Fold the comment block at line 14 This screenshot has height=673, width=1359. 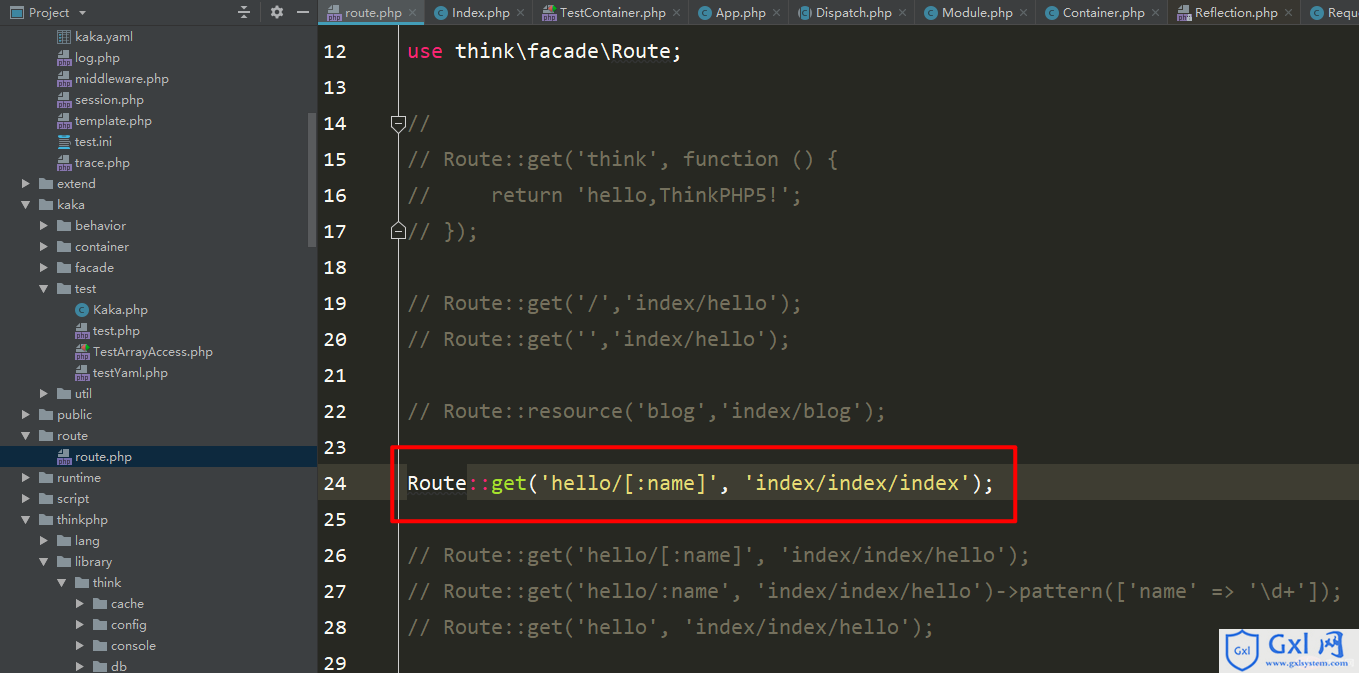click(398, 123)
